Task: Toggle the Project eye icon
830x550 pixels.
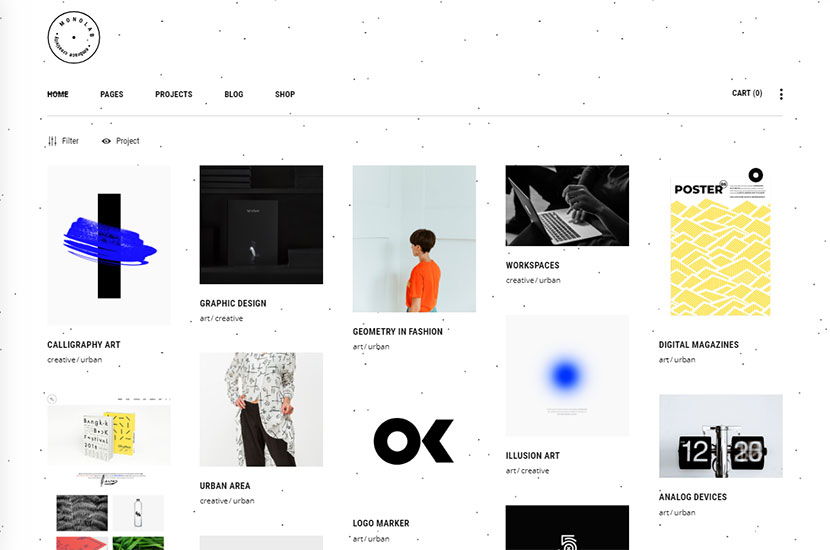Action: click(106, 141)
